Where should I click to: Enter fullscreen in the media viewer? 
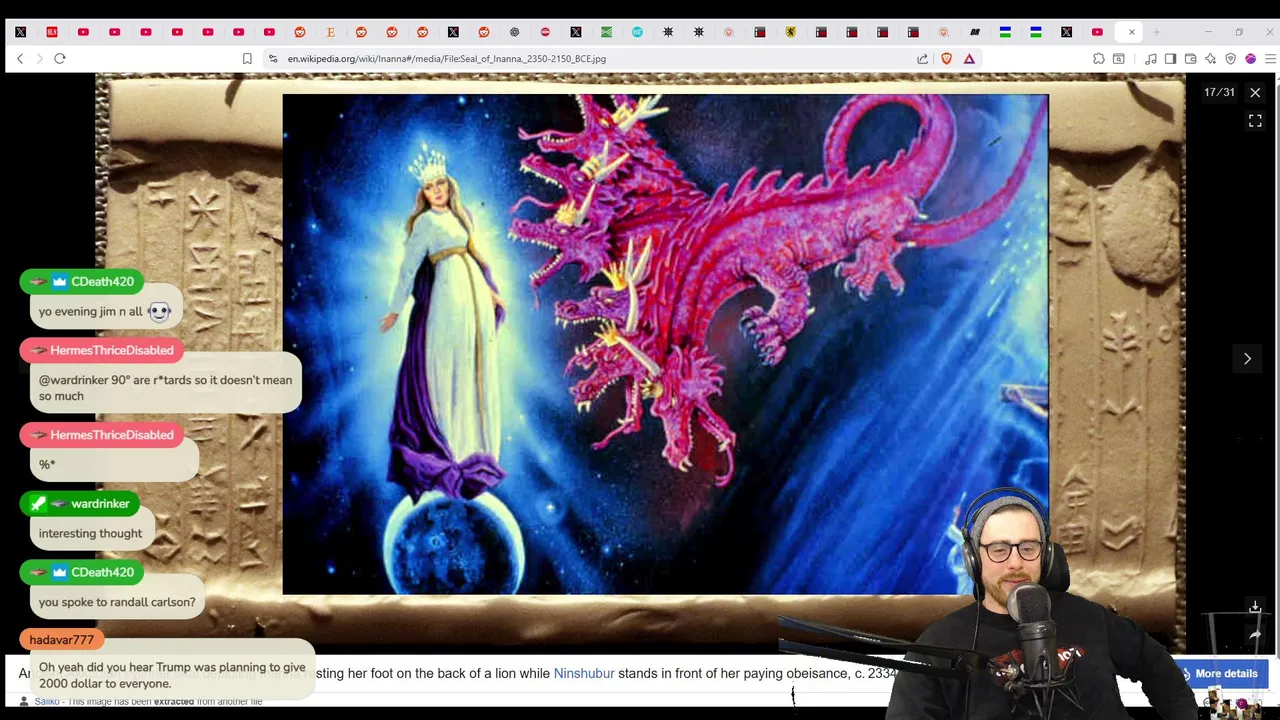point(1255,121)
